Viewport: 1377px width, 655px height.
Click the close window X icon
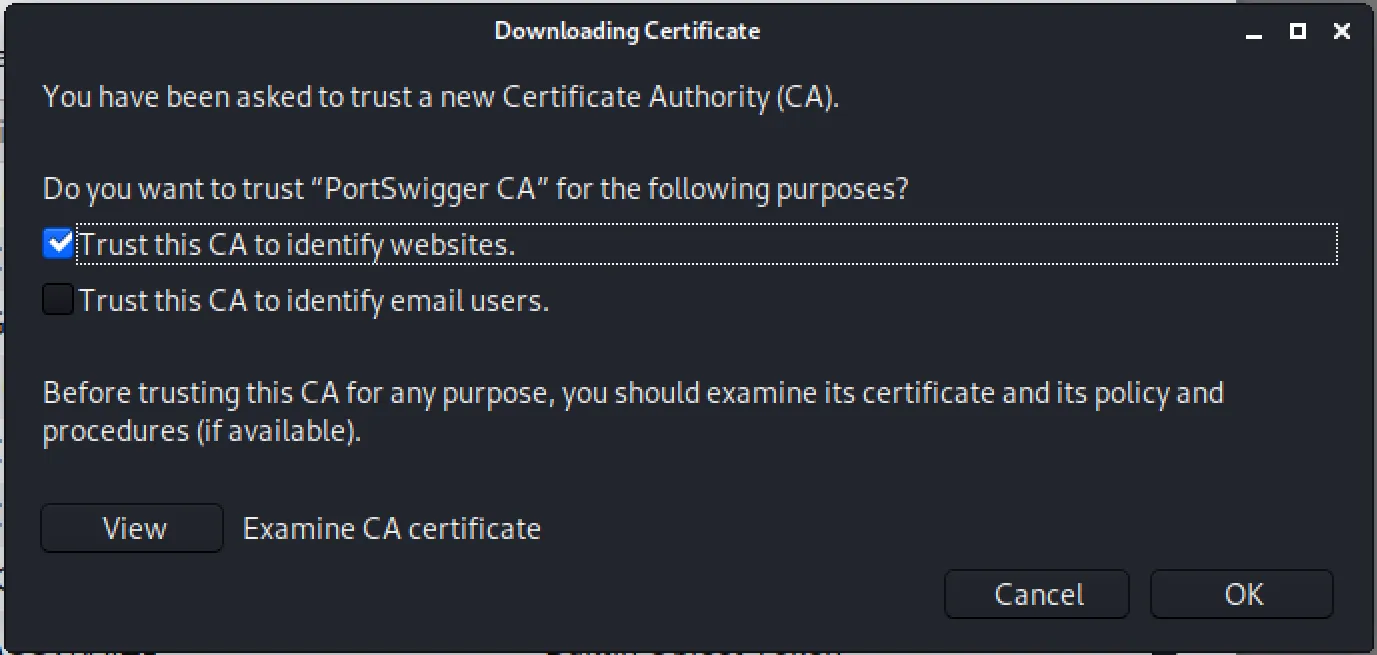(1340, 31)
